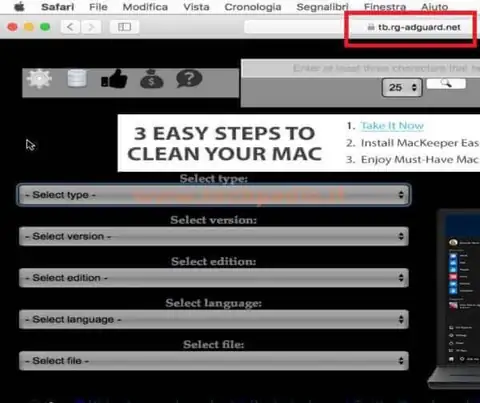Click the Take It Now link
Screen dimensions: 480x403
[392, 126]
